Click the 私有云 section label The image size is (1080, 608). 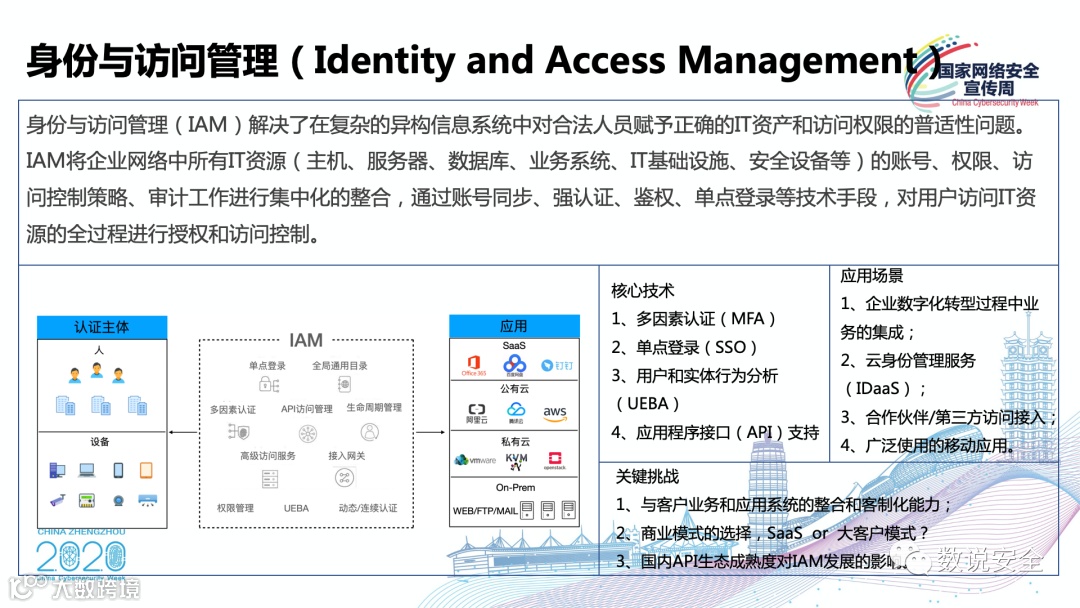click(x=515, y=441)
